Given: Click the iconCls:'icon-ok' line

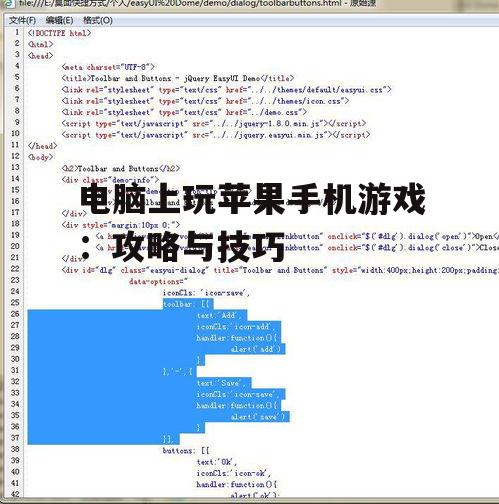Looking at the screenshot, I should tap(234, 473).
